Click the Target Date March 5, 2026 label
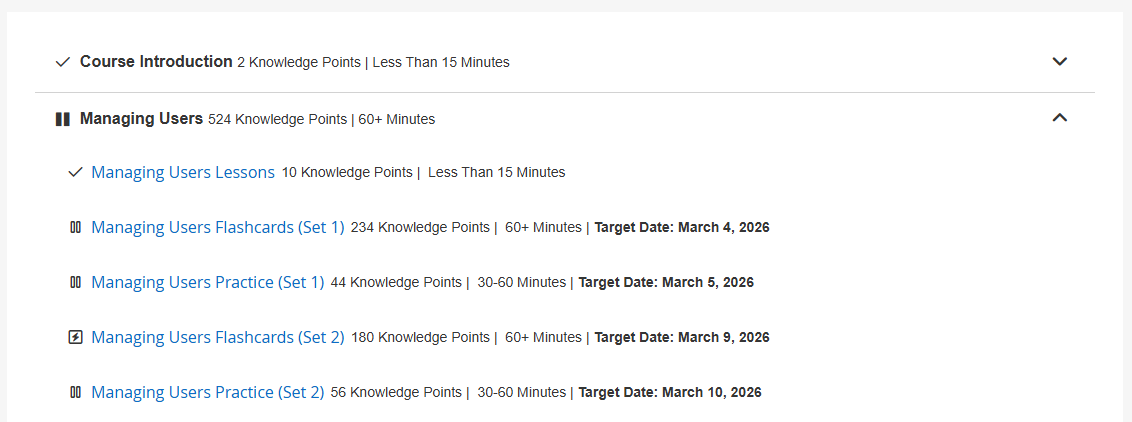 (x=666, y=282)
